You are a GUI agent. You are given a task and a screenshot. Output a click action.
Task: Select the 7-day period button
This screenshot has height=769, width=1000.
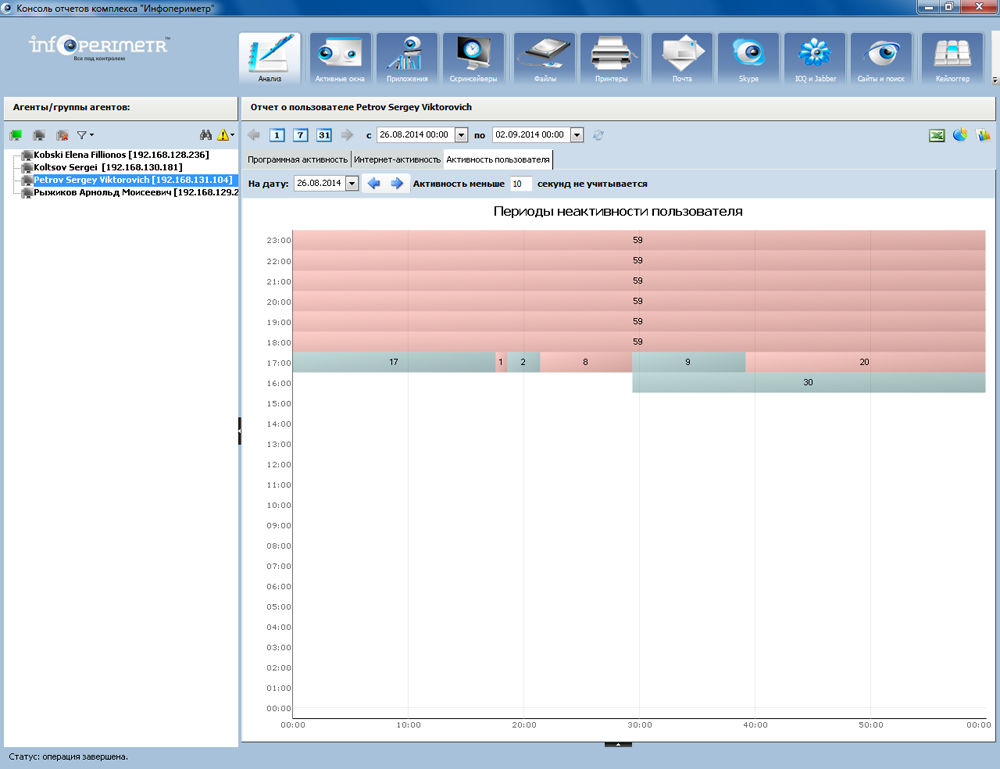300,135
